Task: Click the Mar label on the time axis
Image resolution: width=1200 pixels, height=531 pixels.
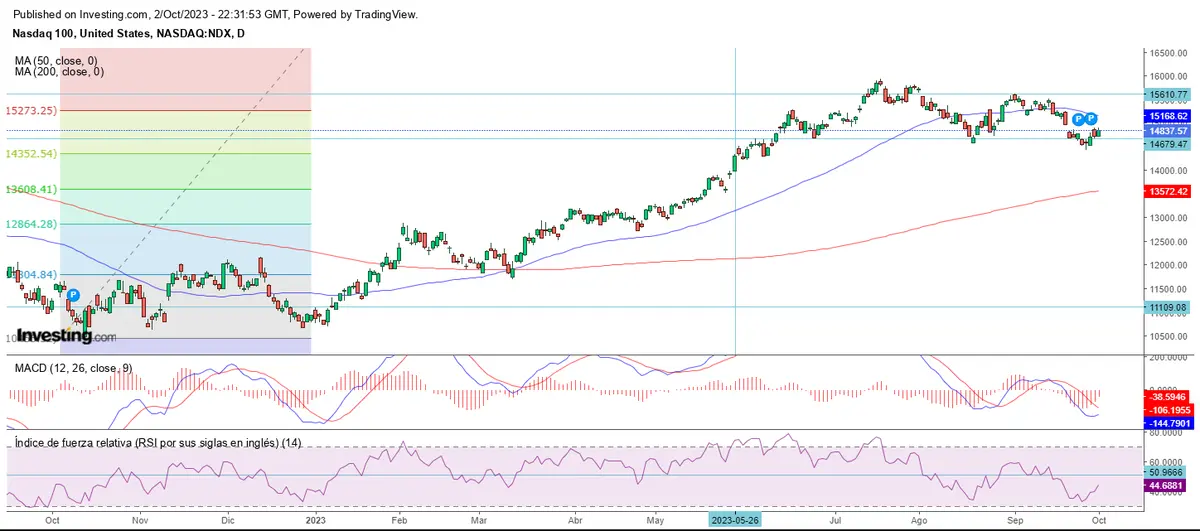Action: (478, 521)
